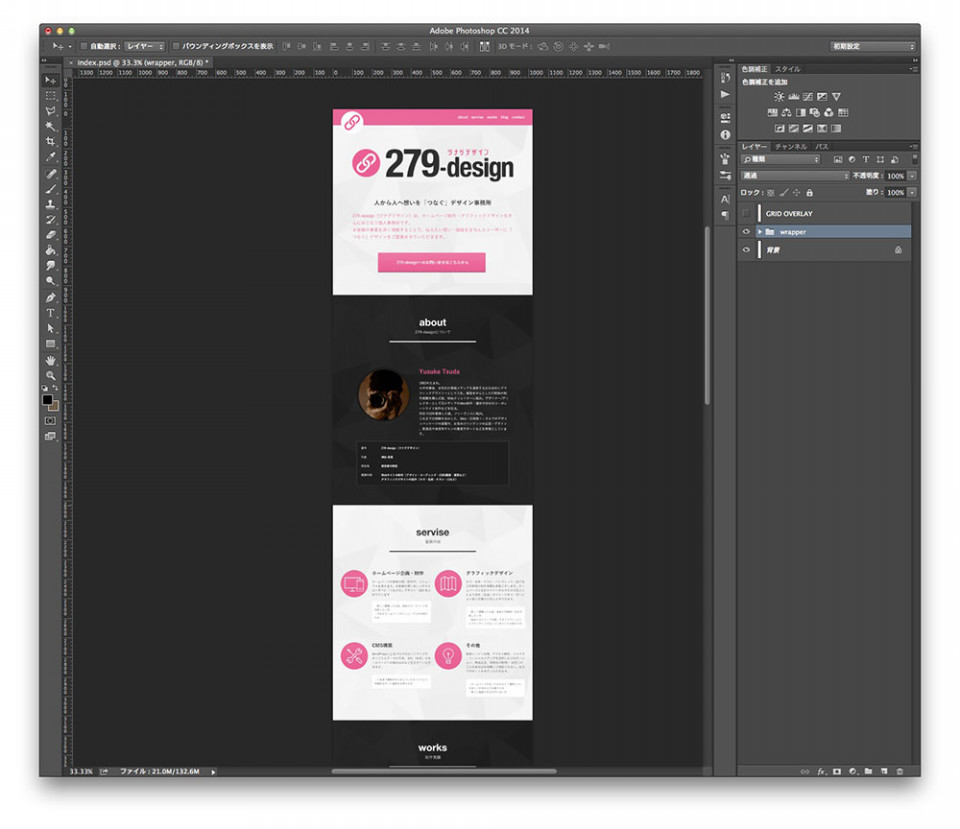Add Curves adjustment layer
Image resolution: width=960 pixels, height=829 pixels.
tap(808, 97)
